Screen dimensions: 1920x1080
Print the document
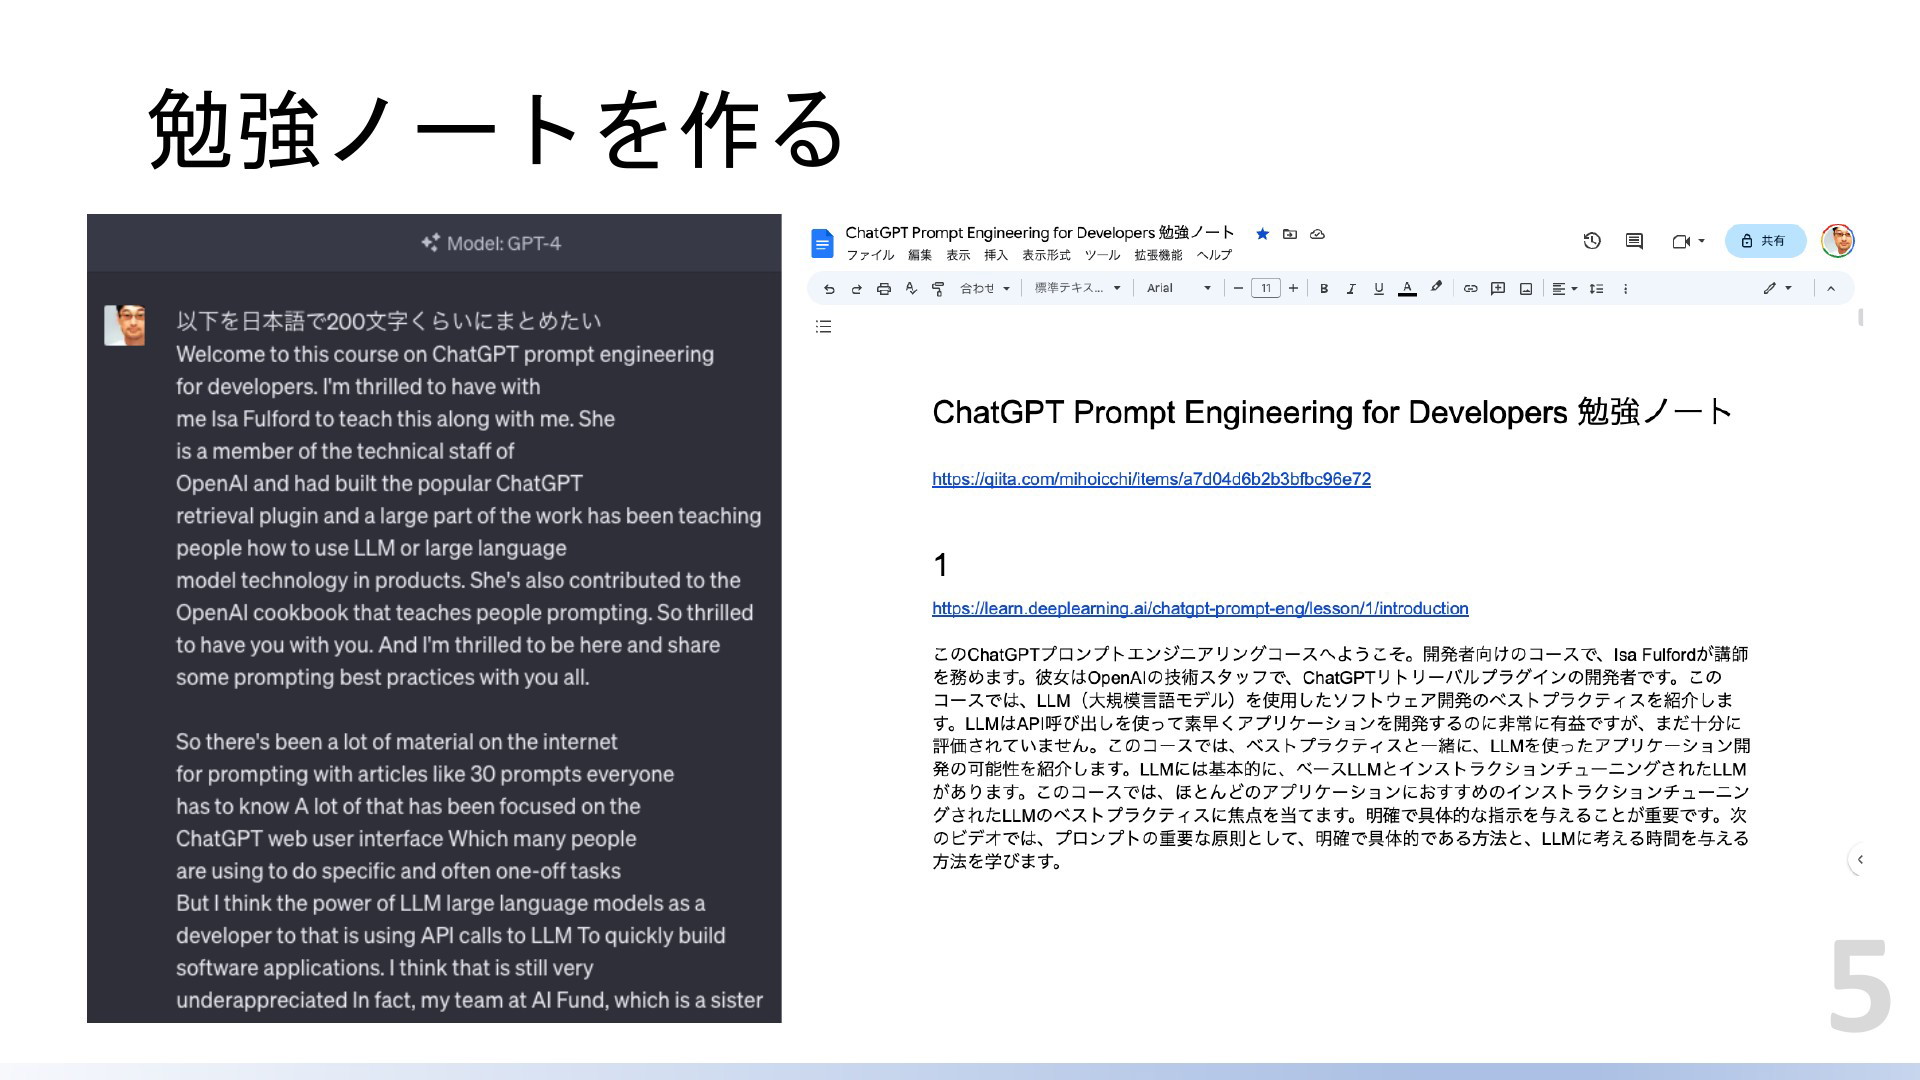pos(884,289)
